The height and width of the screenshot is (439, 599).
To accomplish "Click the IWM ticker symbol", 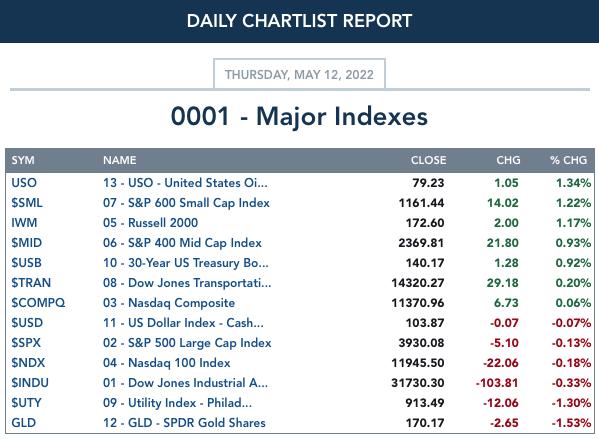I will 24,223.
